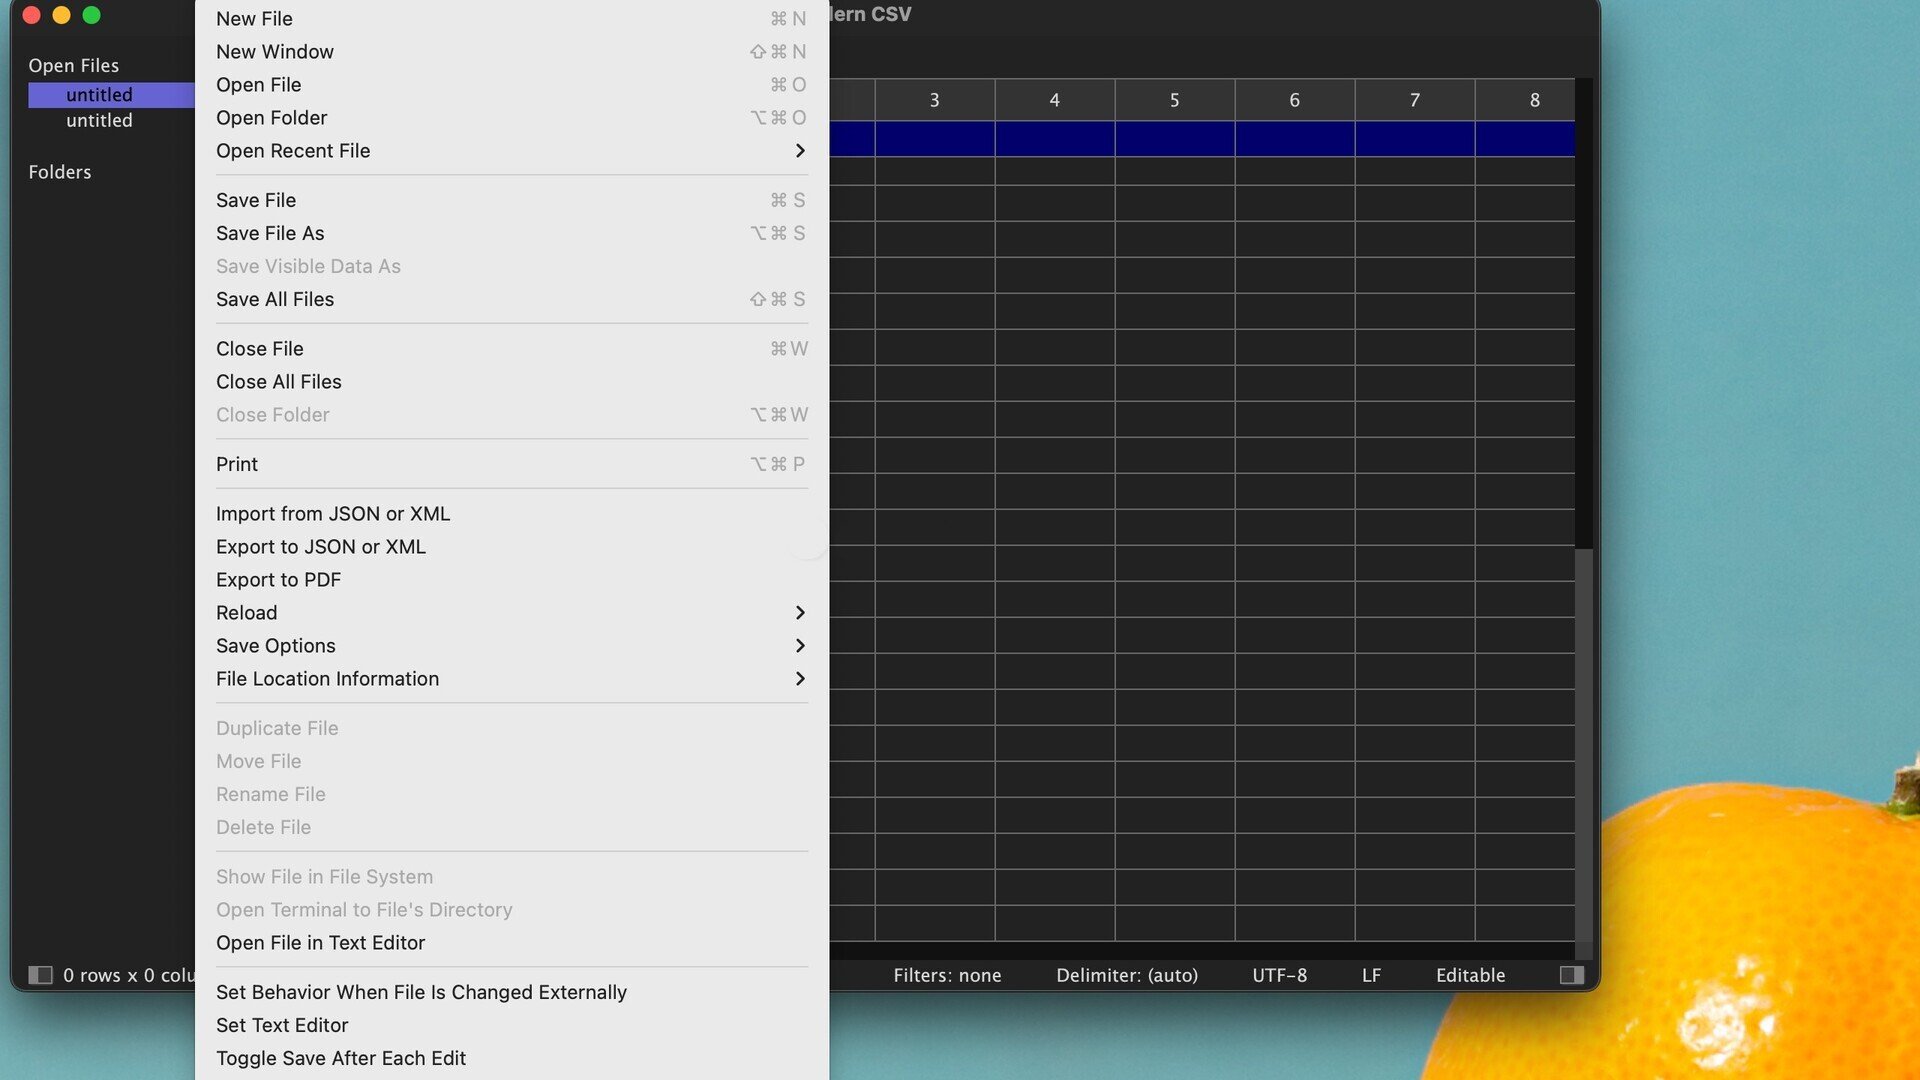Click column header 8
The image size is (1920, 1080).
click(x=1525, y=100)
